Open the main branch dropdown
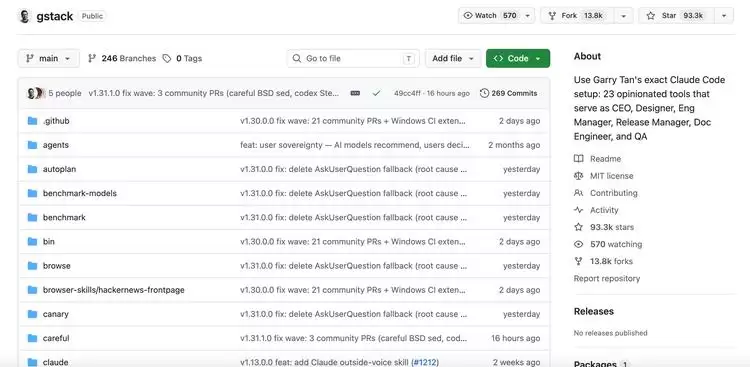This screenshot has width=750, height=367. [49, 58]
